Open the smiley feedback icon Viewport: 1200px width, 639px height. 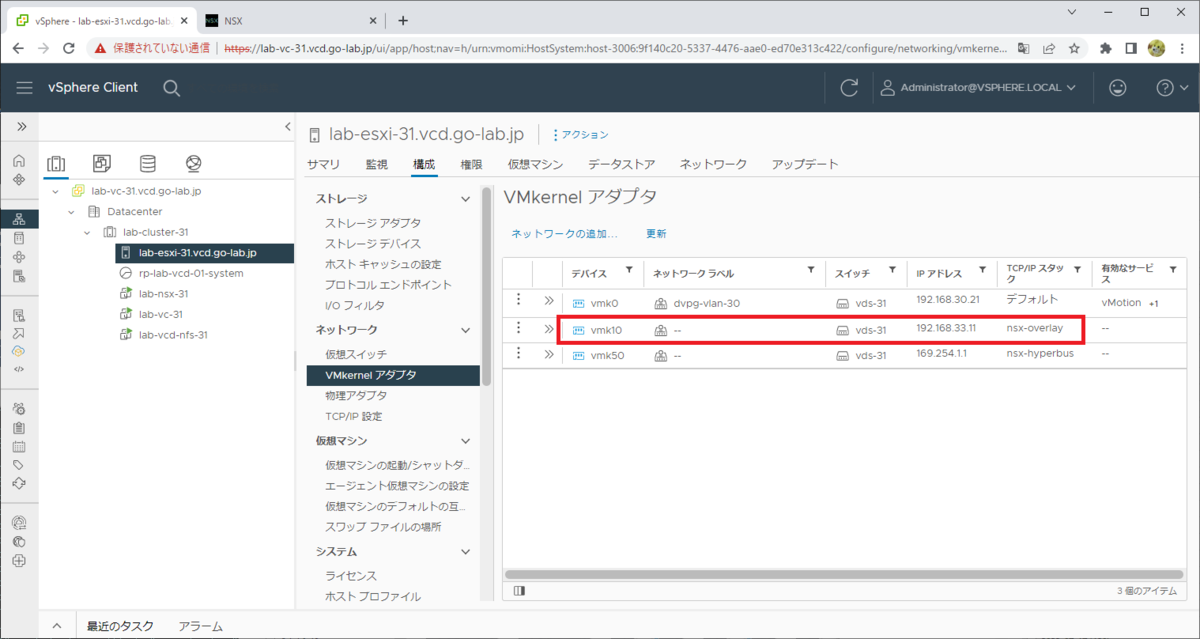pyautogui.click(x=1118, y=88)
